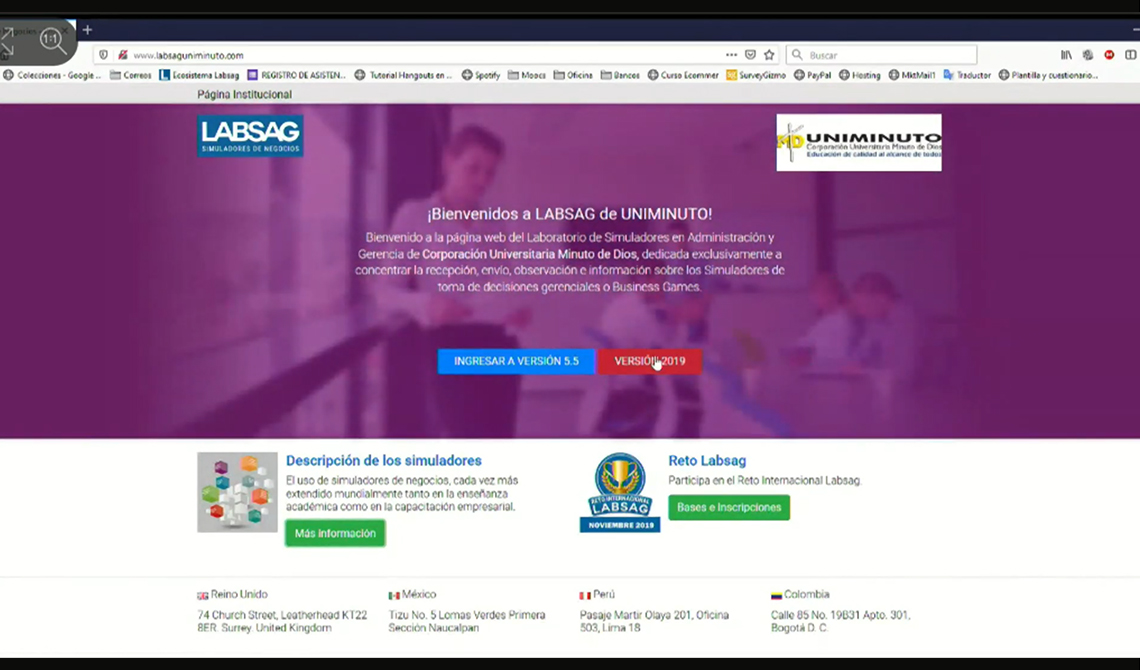
Task: Open the Colecciones - Google bookmark
Action: (52, 75)
